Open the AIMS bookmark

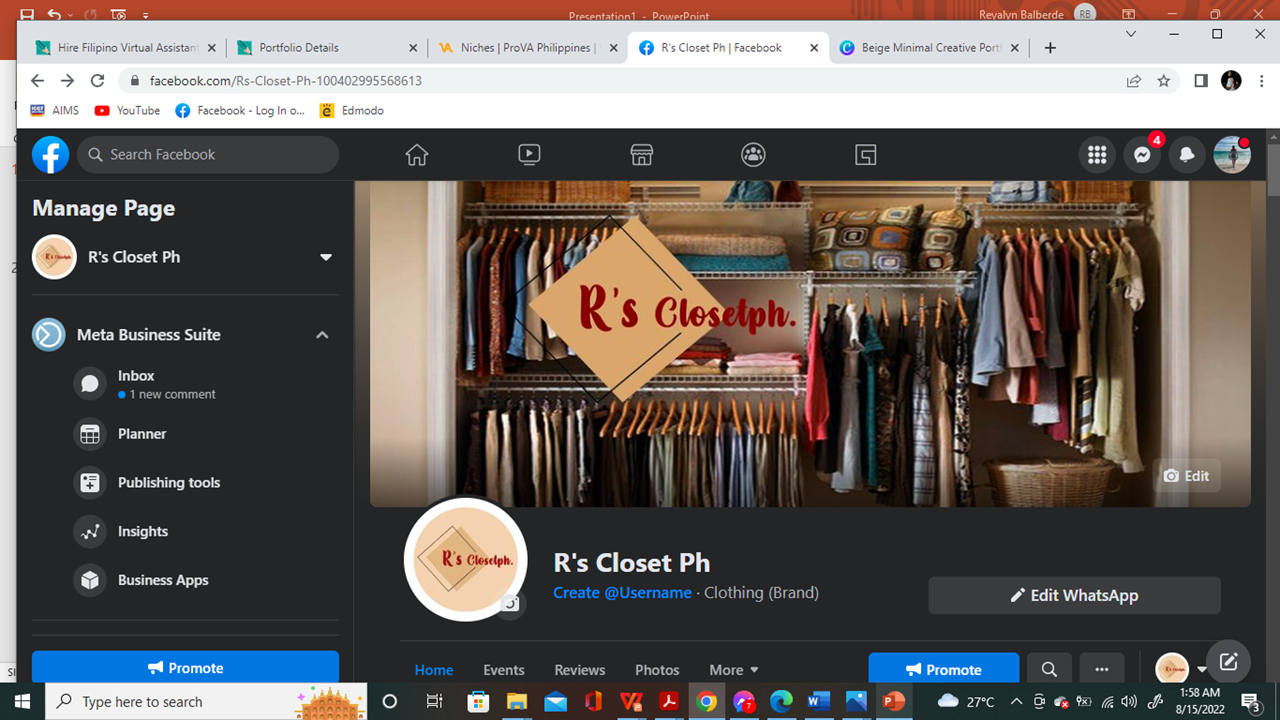point(55,111)
